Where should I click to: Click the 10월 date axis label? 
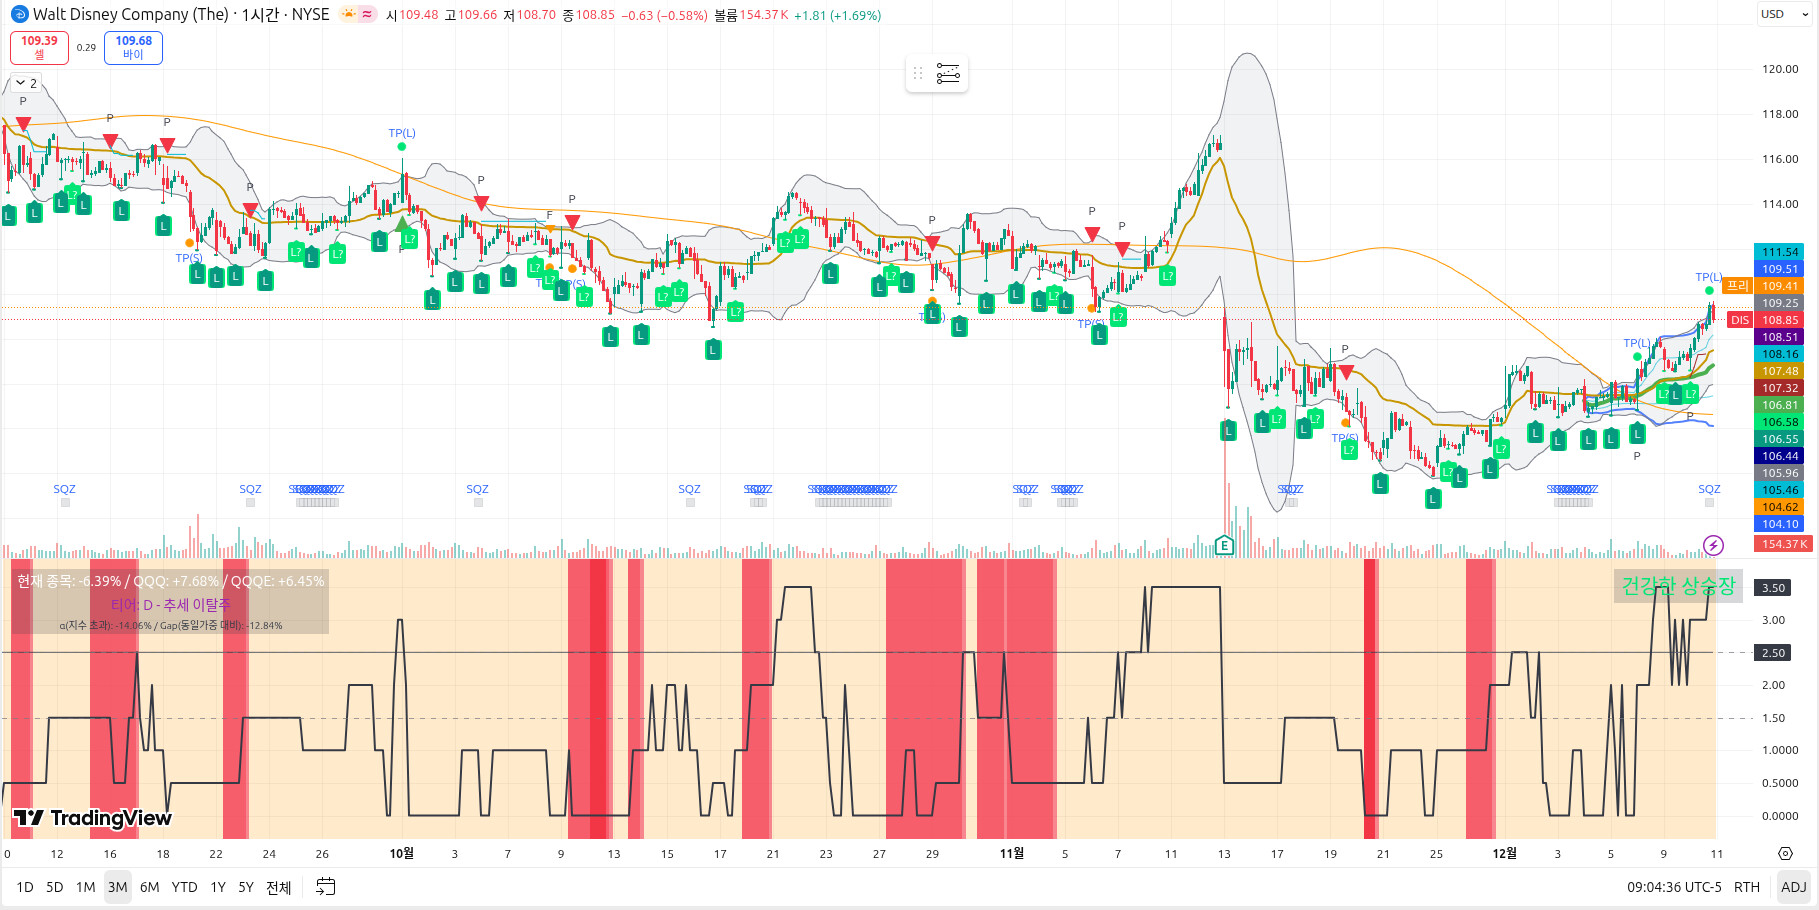(401, 853)
